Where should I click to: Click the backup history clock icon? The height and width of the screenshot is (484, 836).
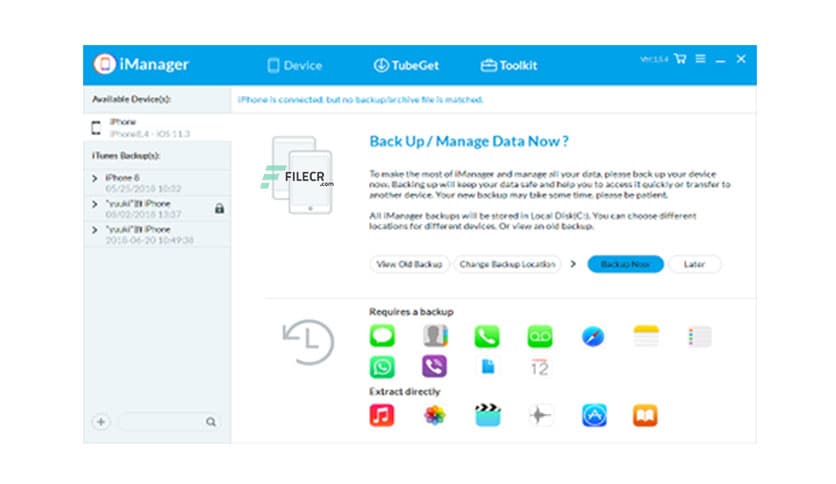point(308,342)
